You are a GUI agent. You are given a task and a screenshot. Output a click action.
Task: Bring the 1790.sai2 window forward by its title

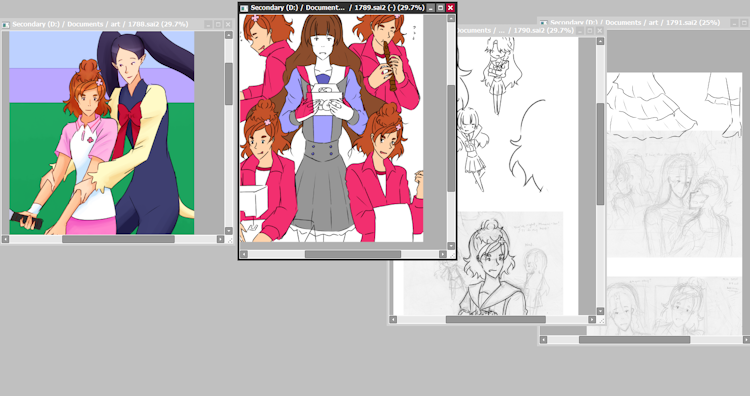tap(516, 31)
